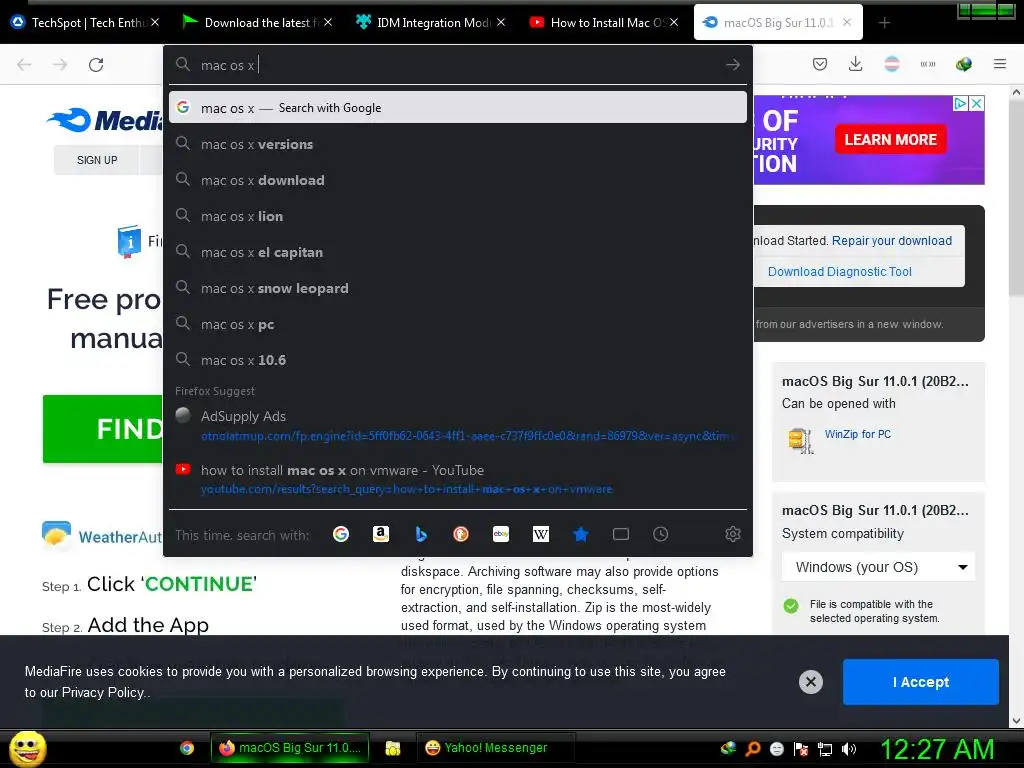Reload the current page

click(96, 65)
